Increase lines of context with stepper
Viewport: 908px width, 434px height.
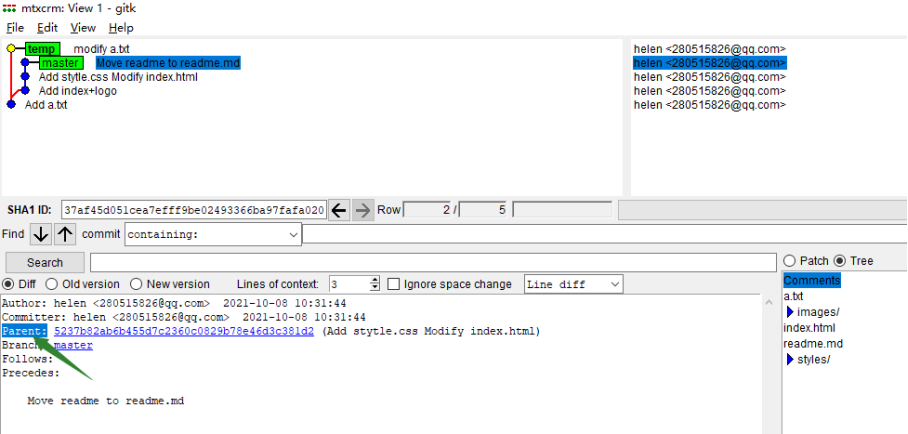[x=375, y=280]
